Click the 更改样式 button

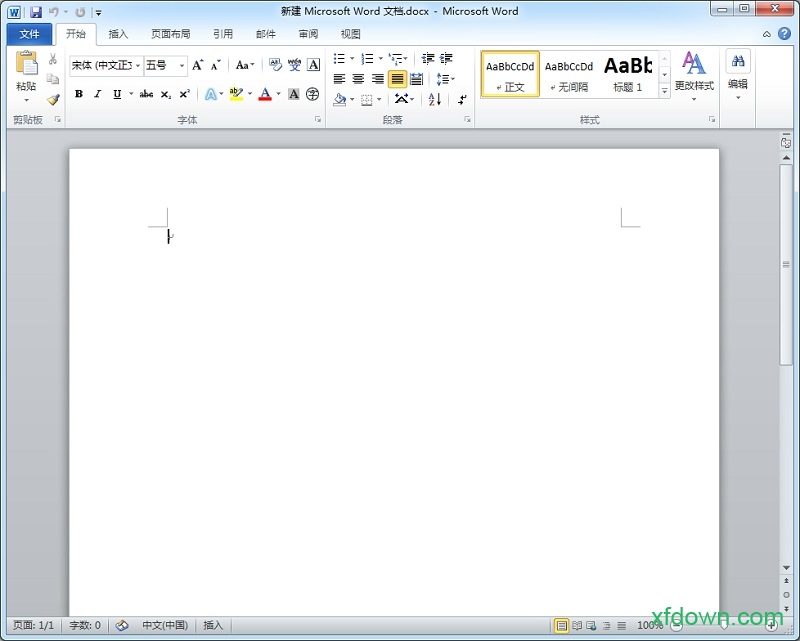[x=694, y=74]
